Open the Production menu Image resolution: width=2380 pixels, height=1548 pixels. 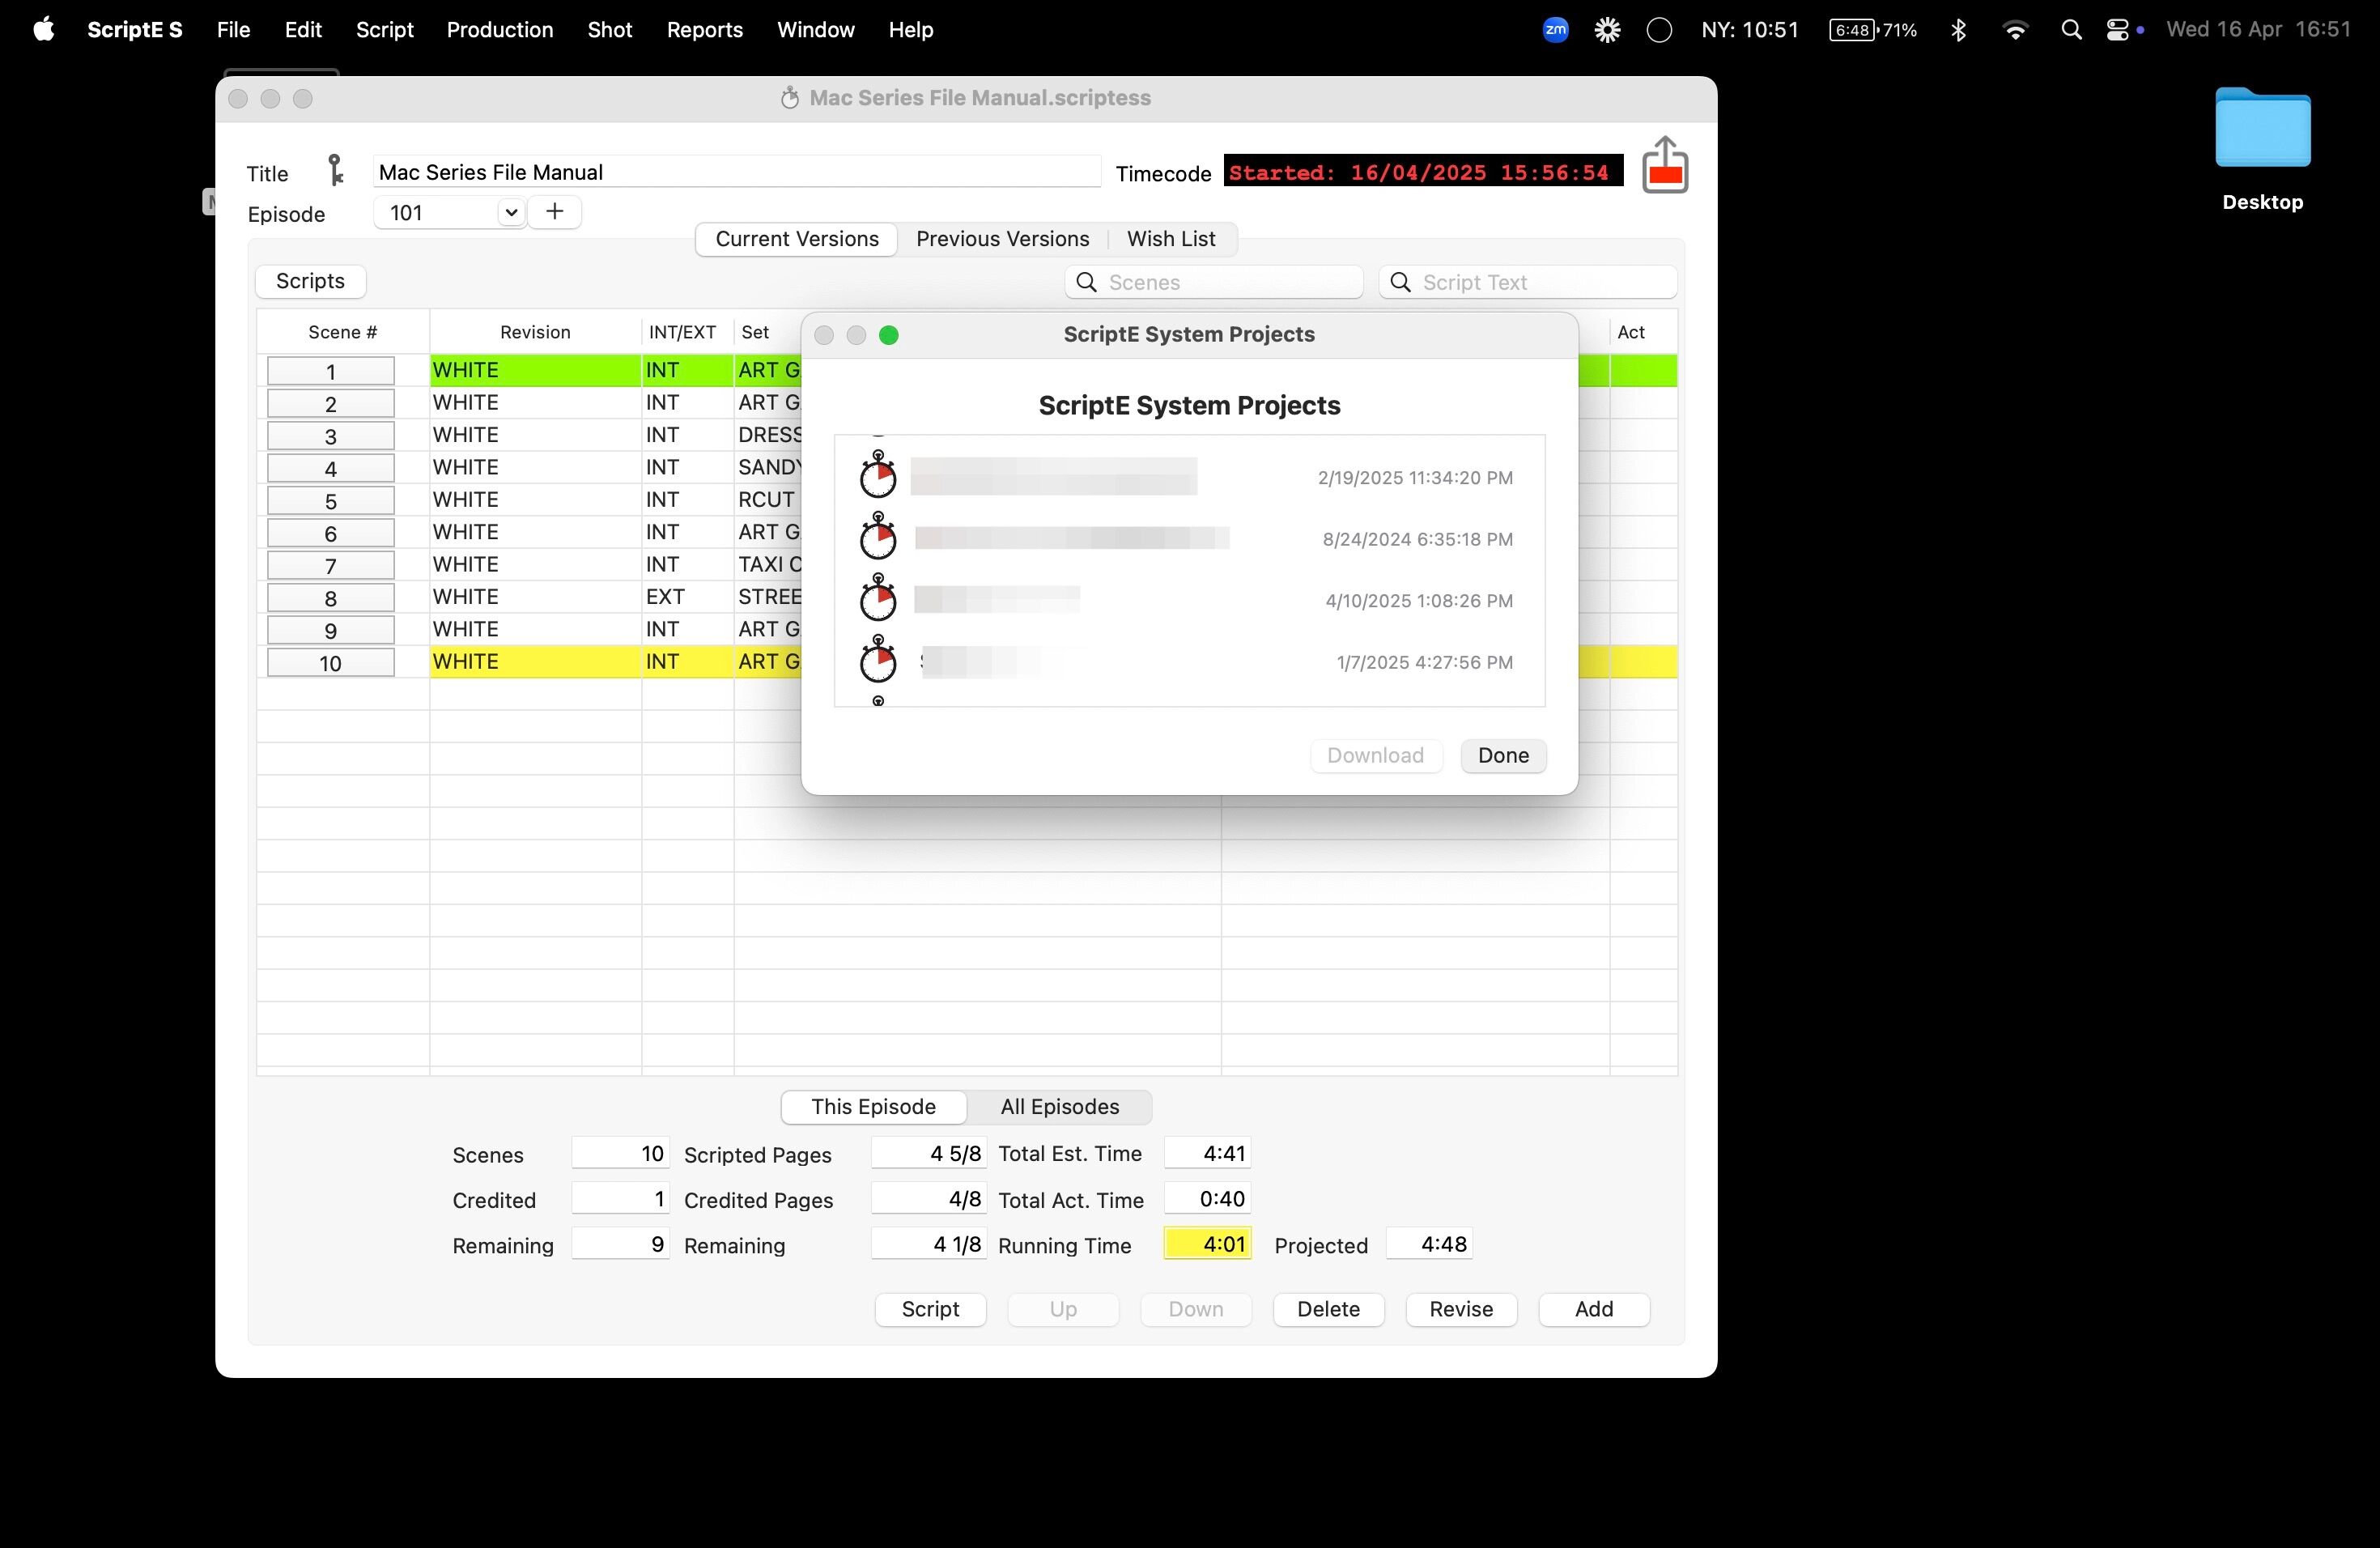click(499, 30)
